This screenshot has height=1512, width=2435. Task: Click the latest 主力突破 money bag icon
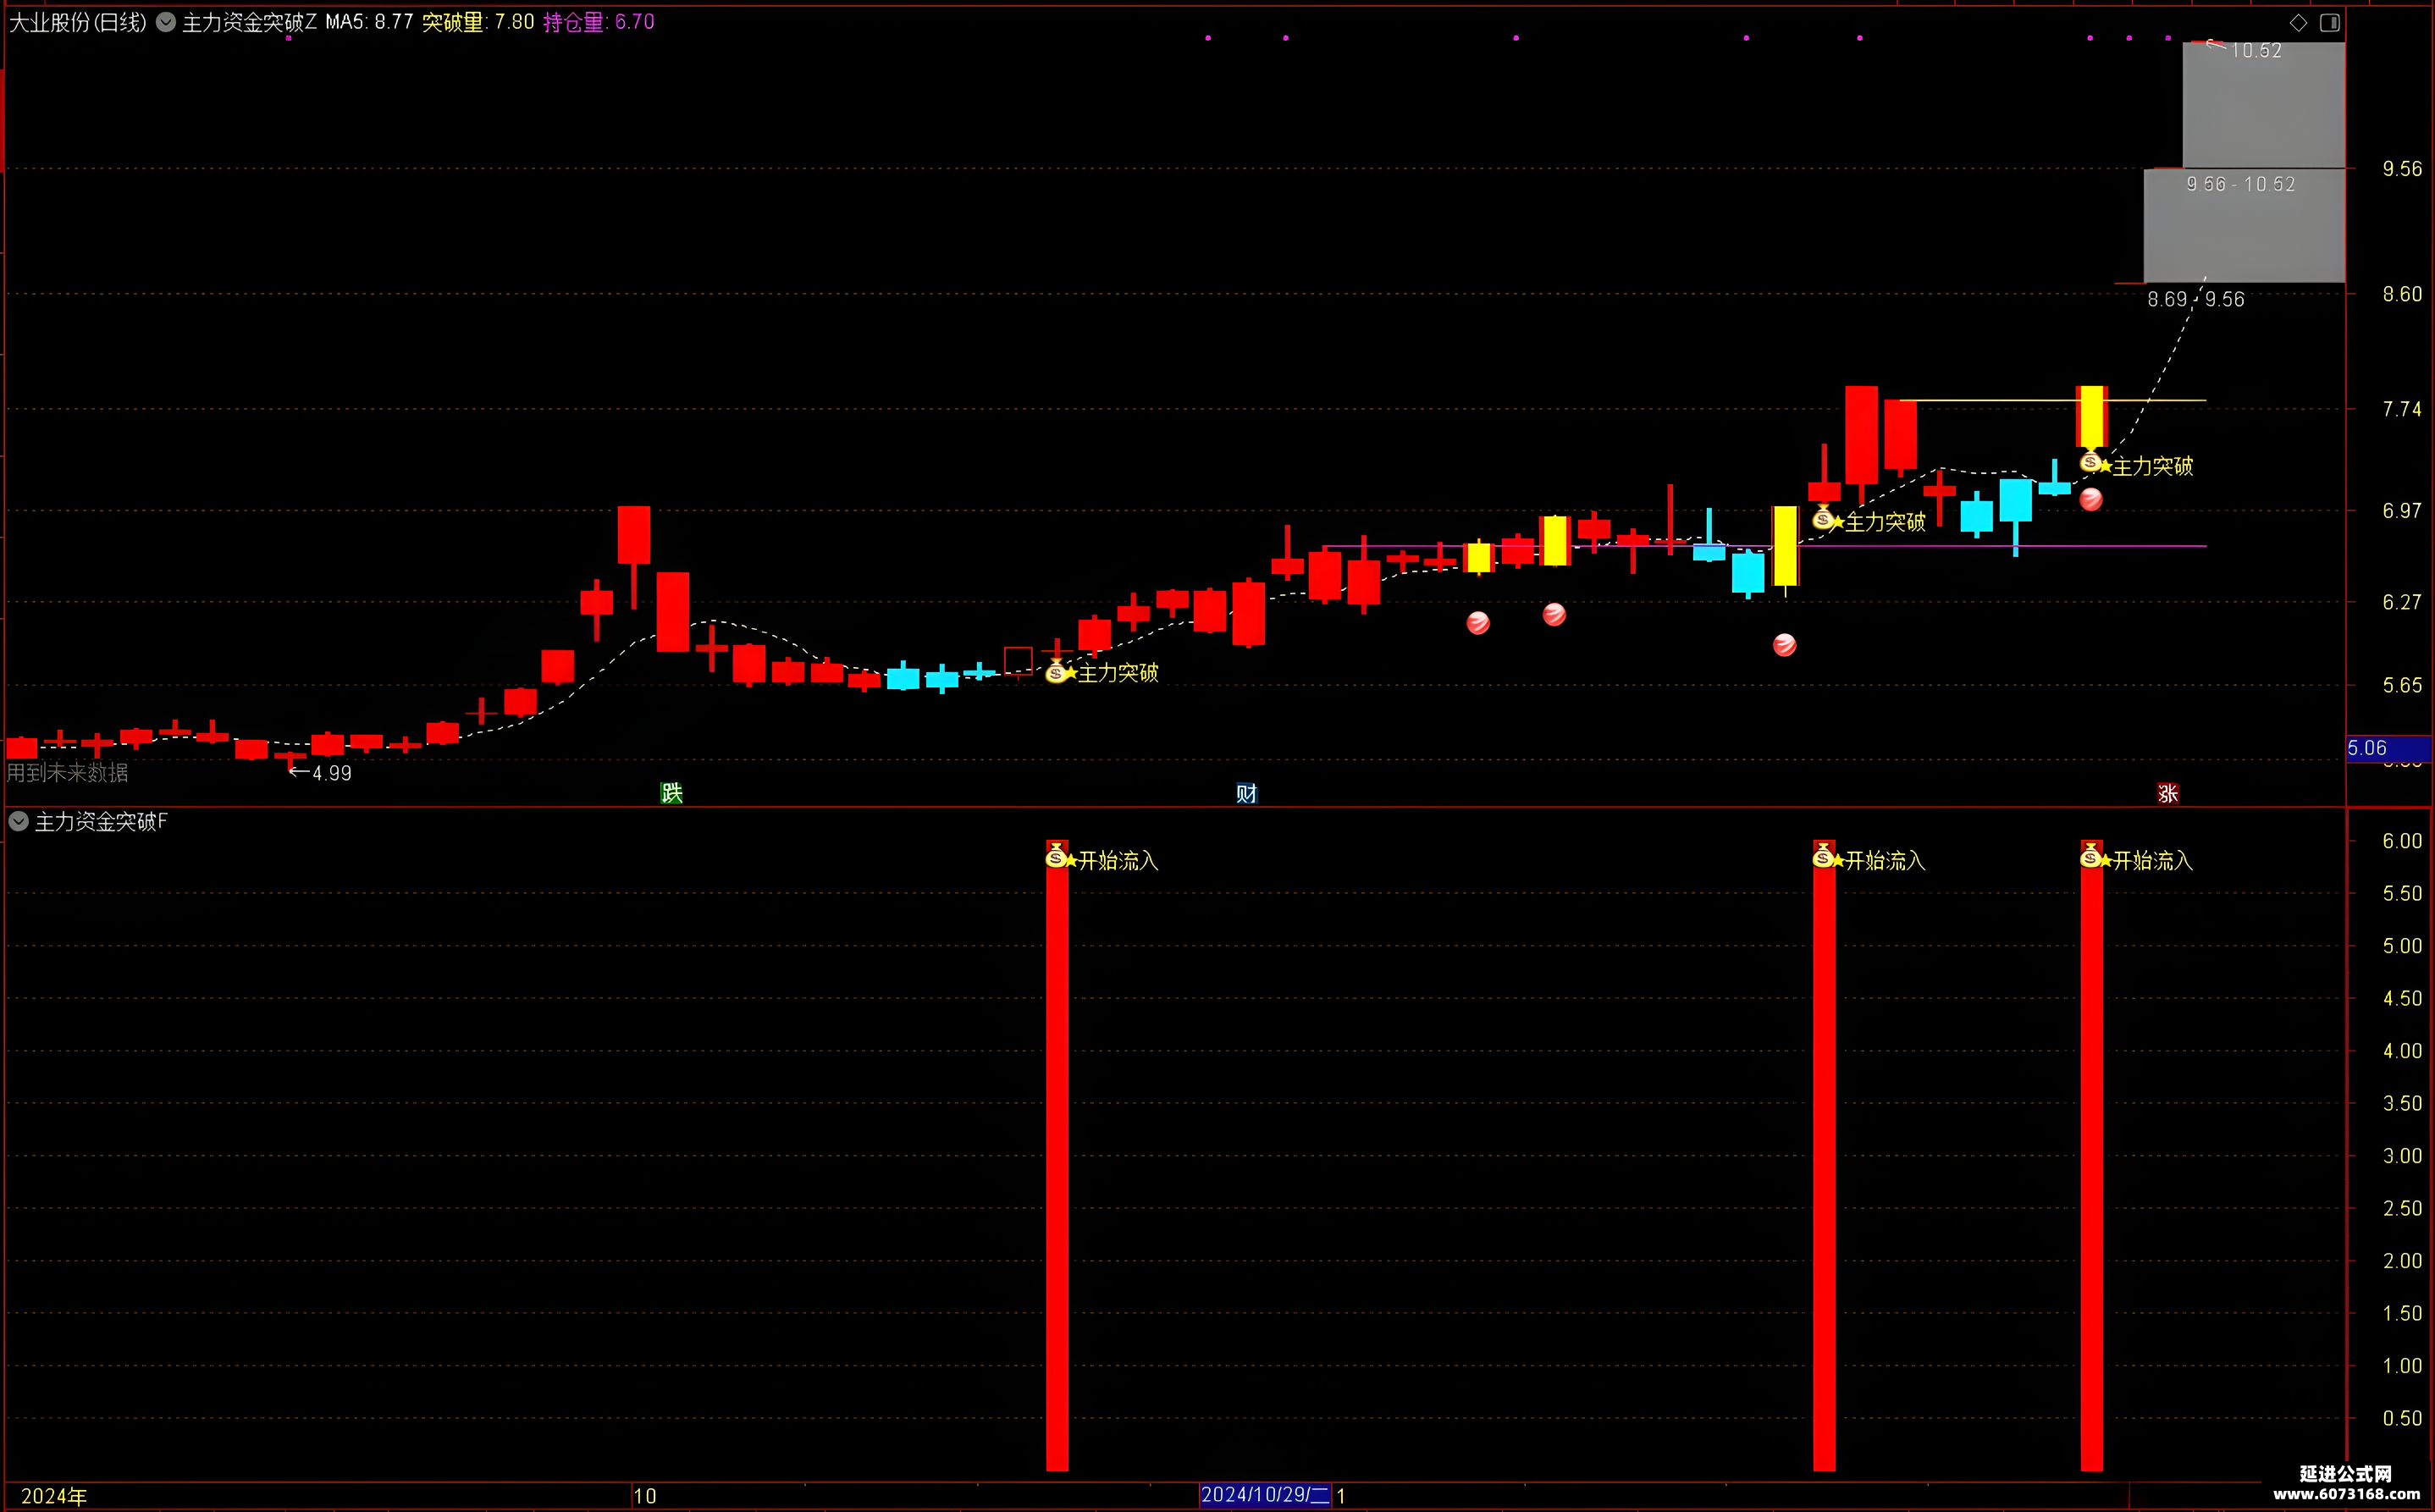click(x=2090, y=461)
